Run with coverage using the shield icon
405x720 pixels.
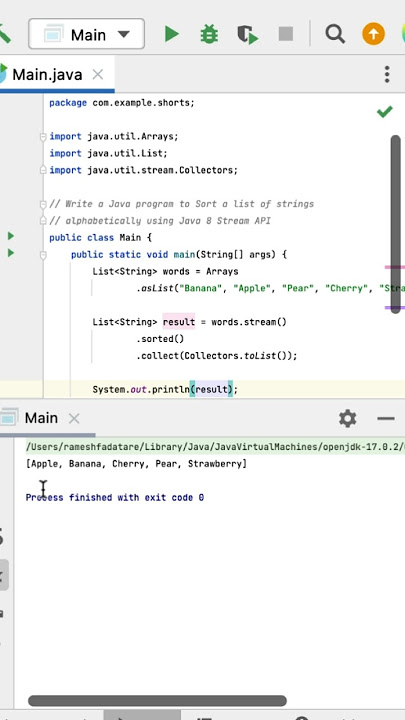pyautogui.click(x=248, y=34)
